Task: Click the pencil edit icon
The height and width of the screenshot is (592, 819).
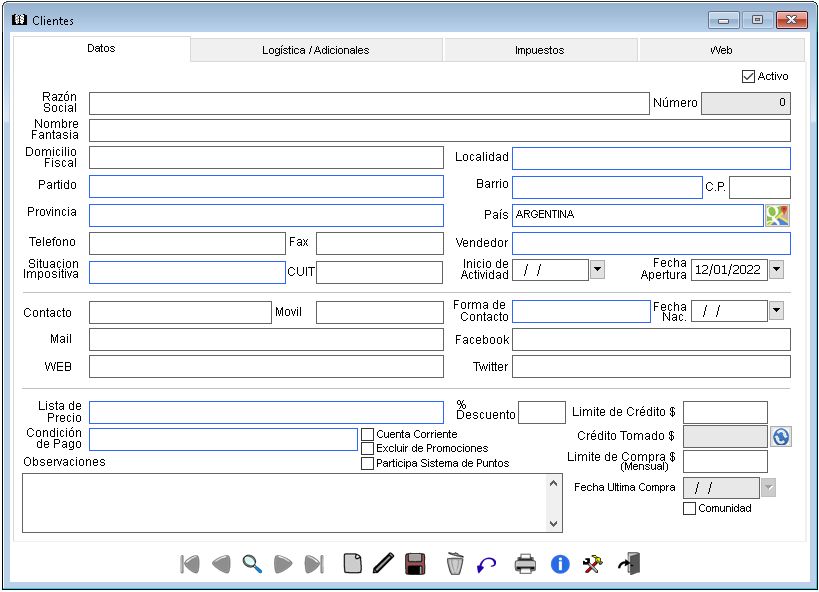Action: (383, 564)
